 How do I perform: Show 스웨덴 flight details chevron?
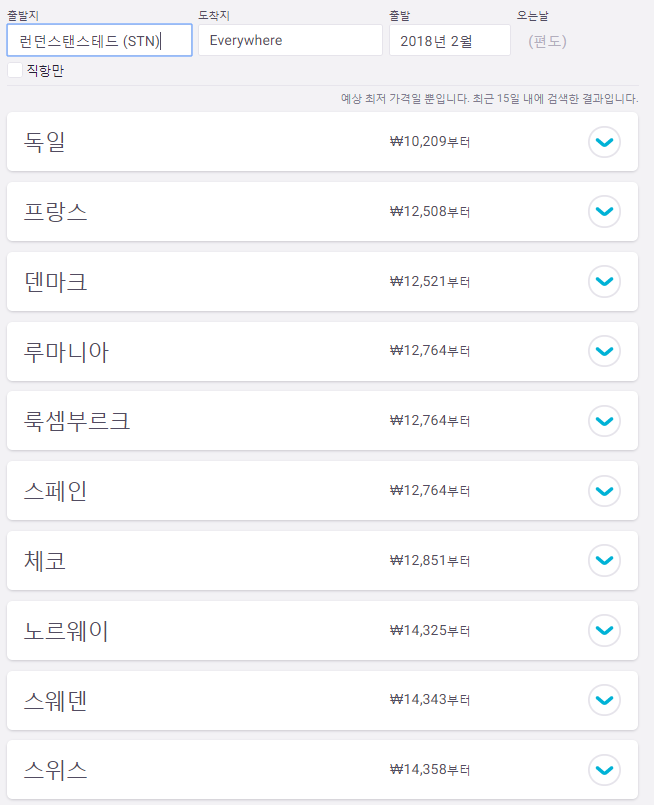click(x=604, y=700)
